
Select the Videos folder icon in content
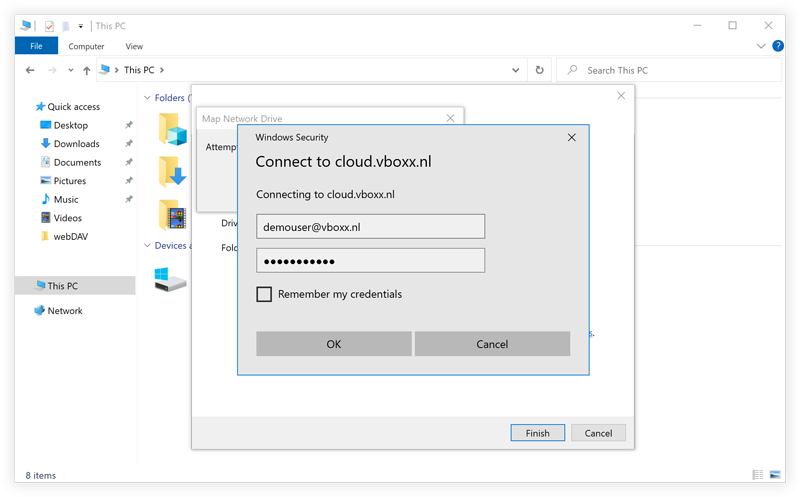tap(172, 215)
